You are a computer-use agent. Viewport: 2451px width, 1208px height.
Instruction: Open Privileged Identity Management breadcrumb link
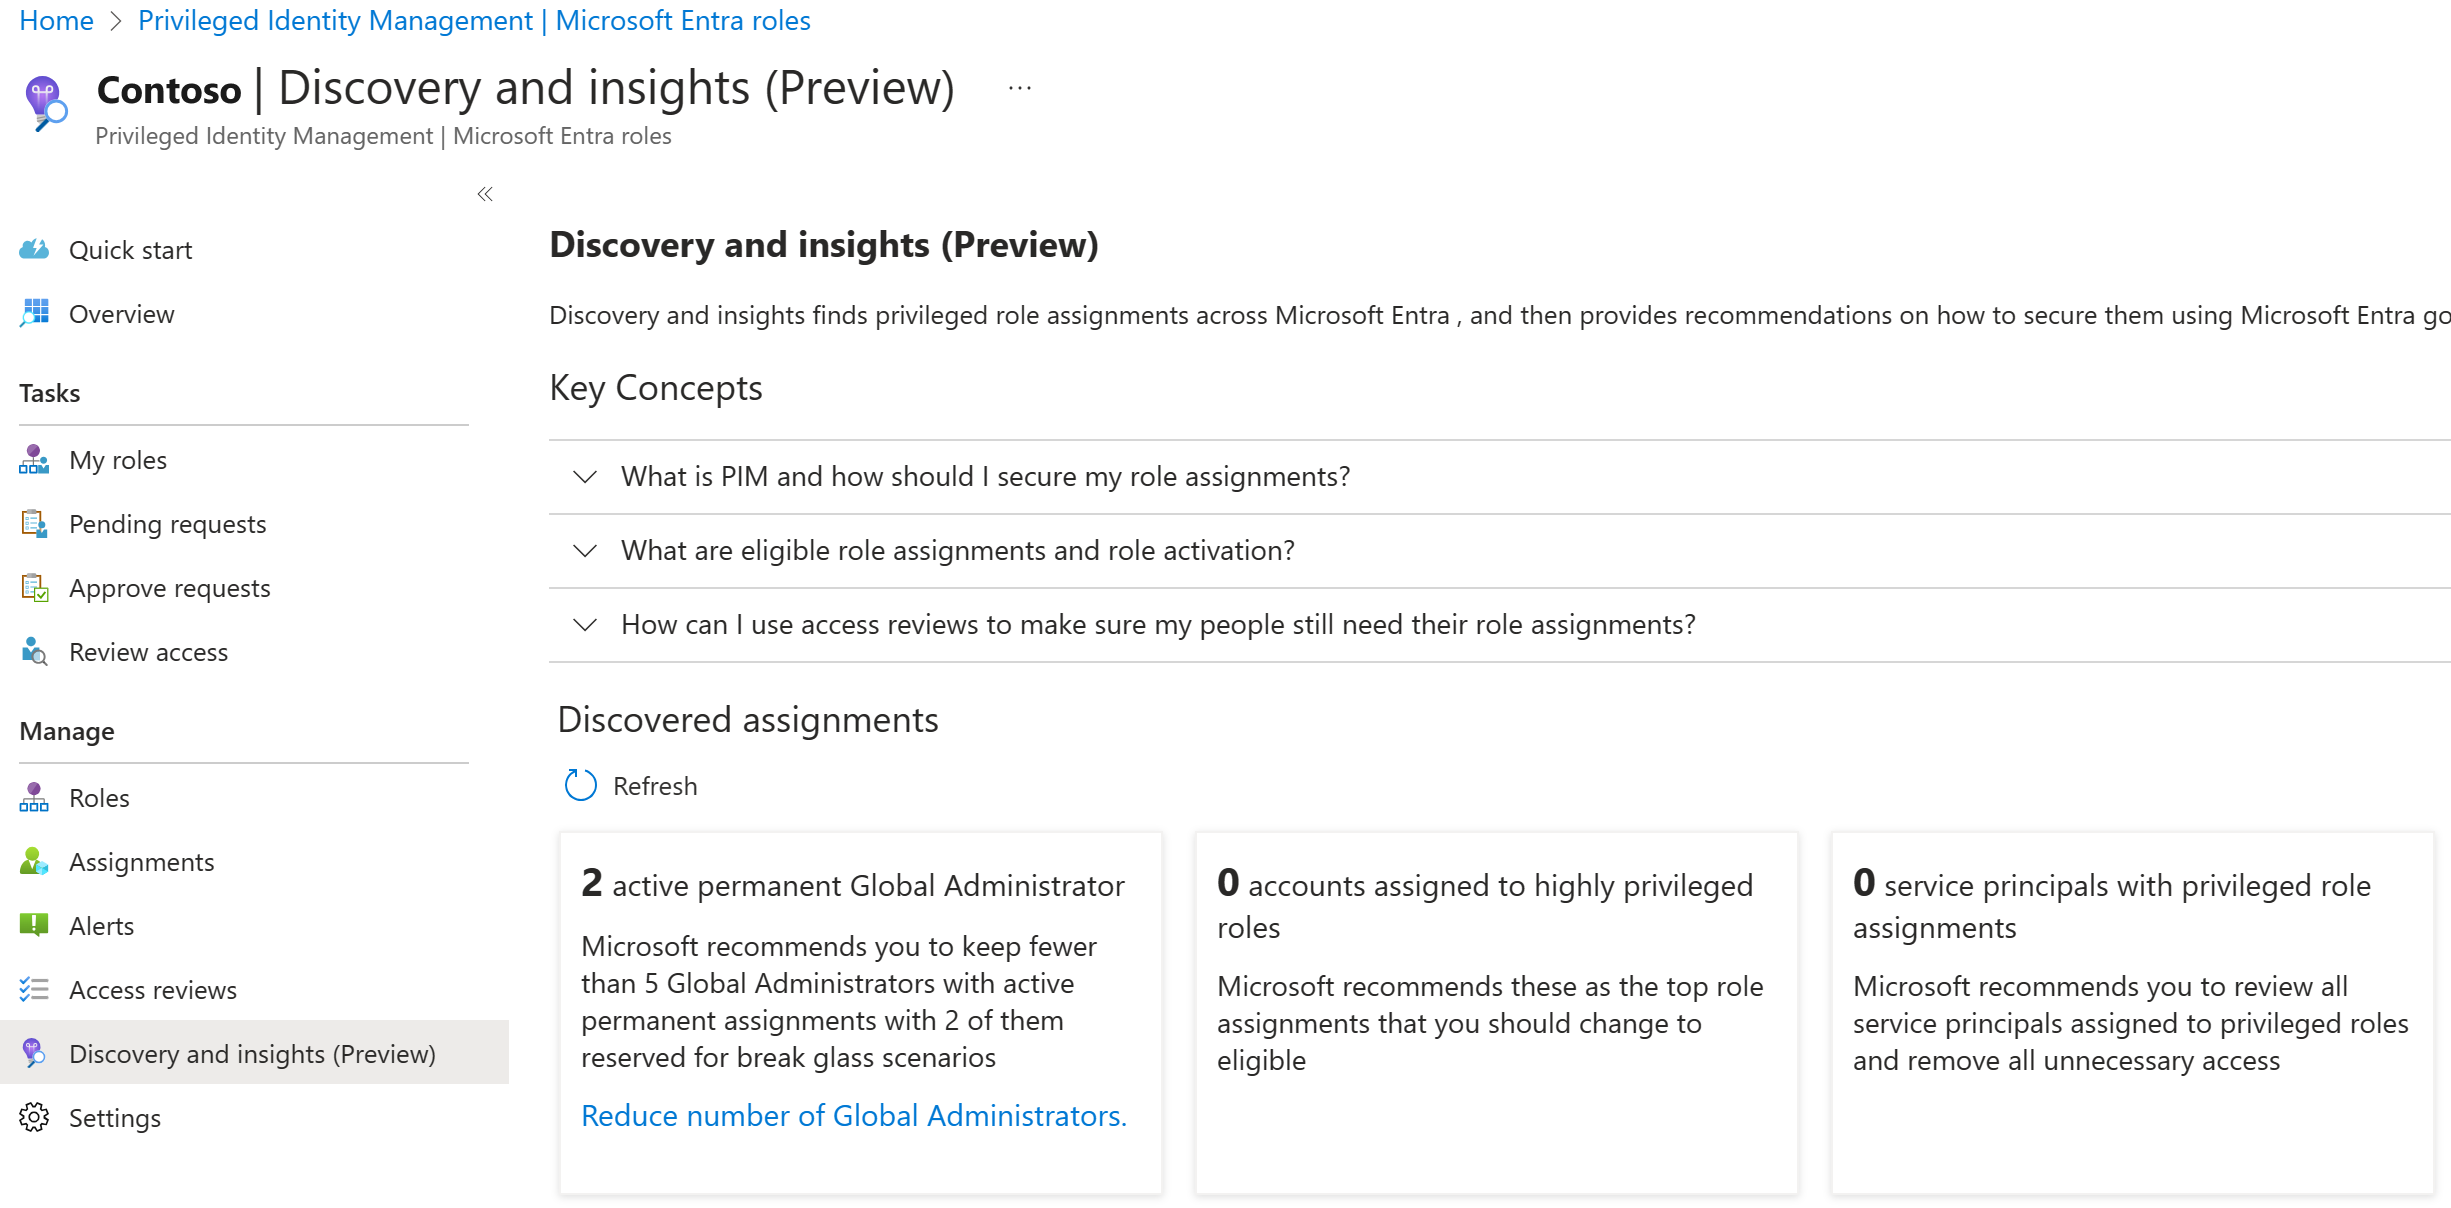pos(474,20)
